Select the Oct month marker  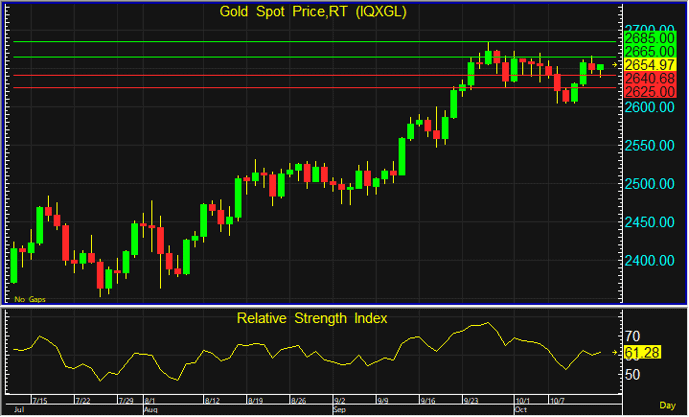(x=520, y=410)
